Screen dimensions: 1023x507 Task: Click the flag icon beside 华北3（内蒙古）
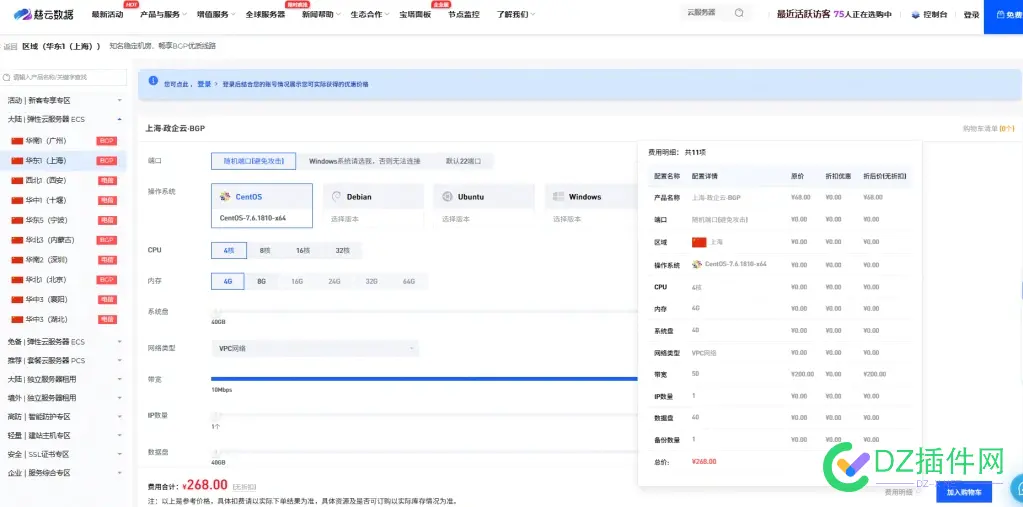(17, 240)
